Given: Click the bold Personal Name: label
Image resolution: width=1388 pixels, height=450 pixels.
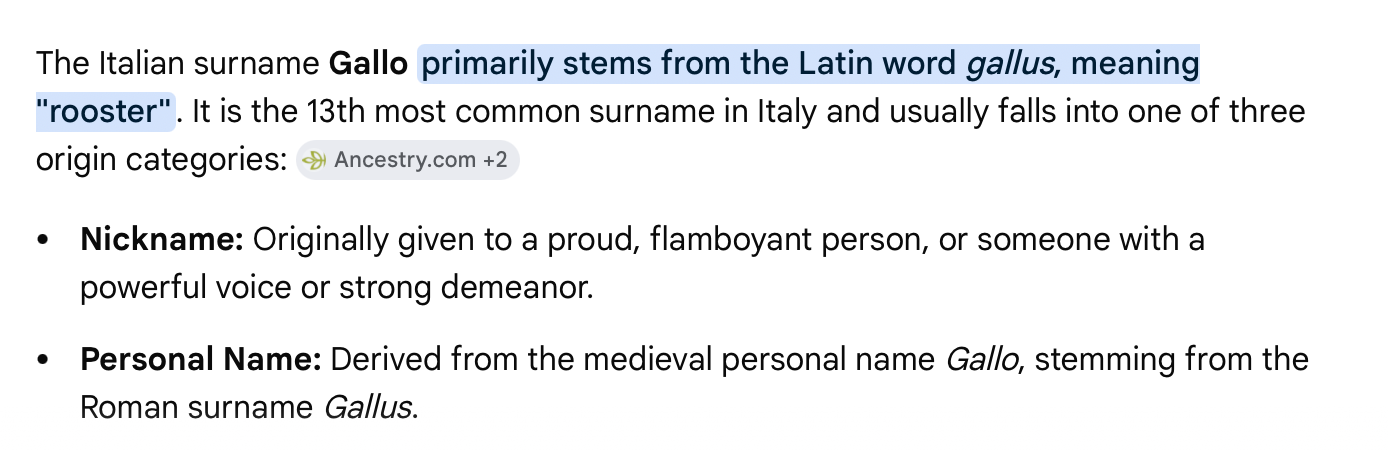Looking at the screenshot, I should pos(201,359).
